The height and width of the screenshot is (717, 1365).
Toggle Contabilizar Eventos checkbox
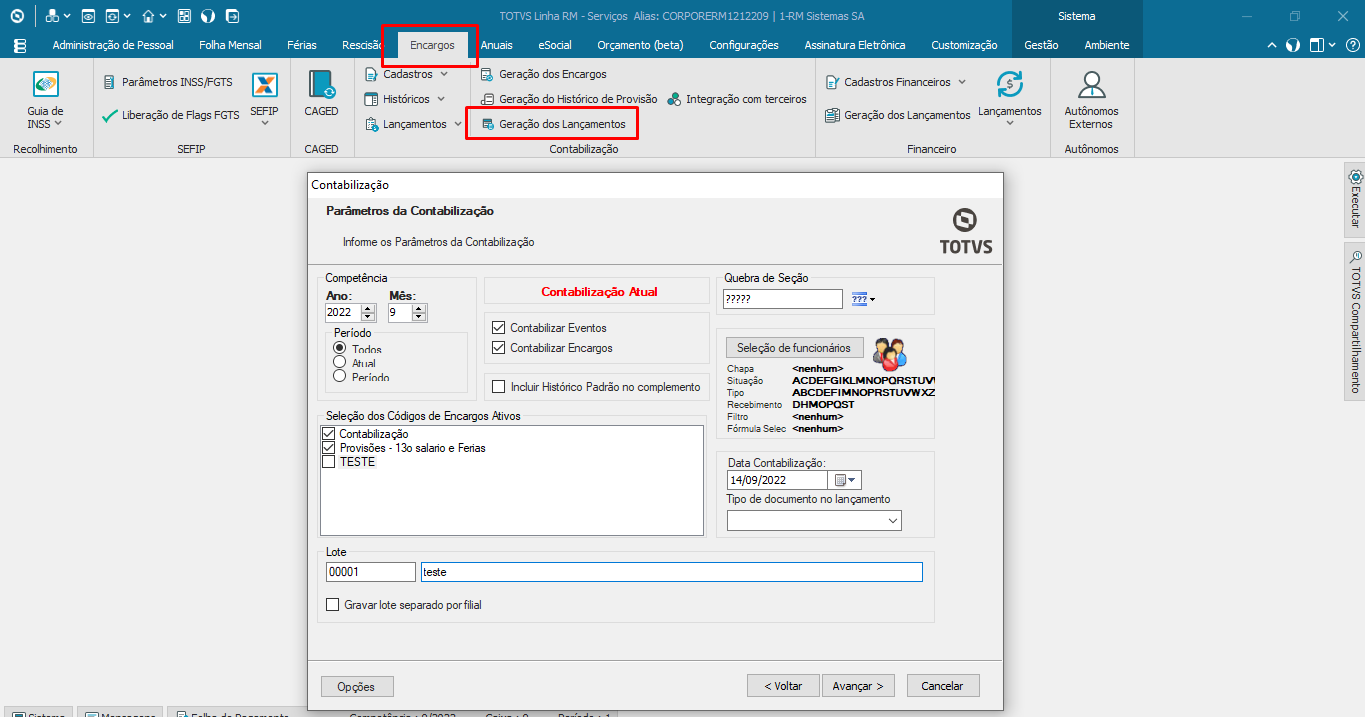(499, 328)
